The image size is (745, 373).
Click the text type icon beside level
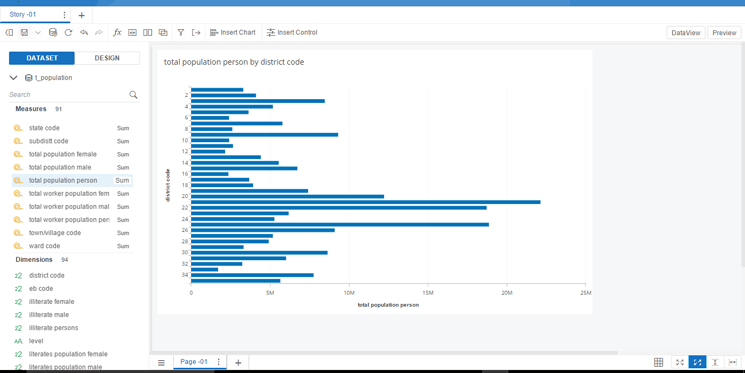point(19,341)
